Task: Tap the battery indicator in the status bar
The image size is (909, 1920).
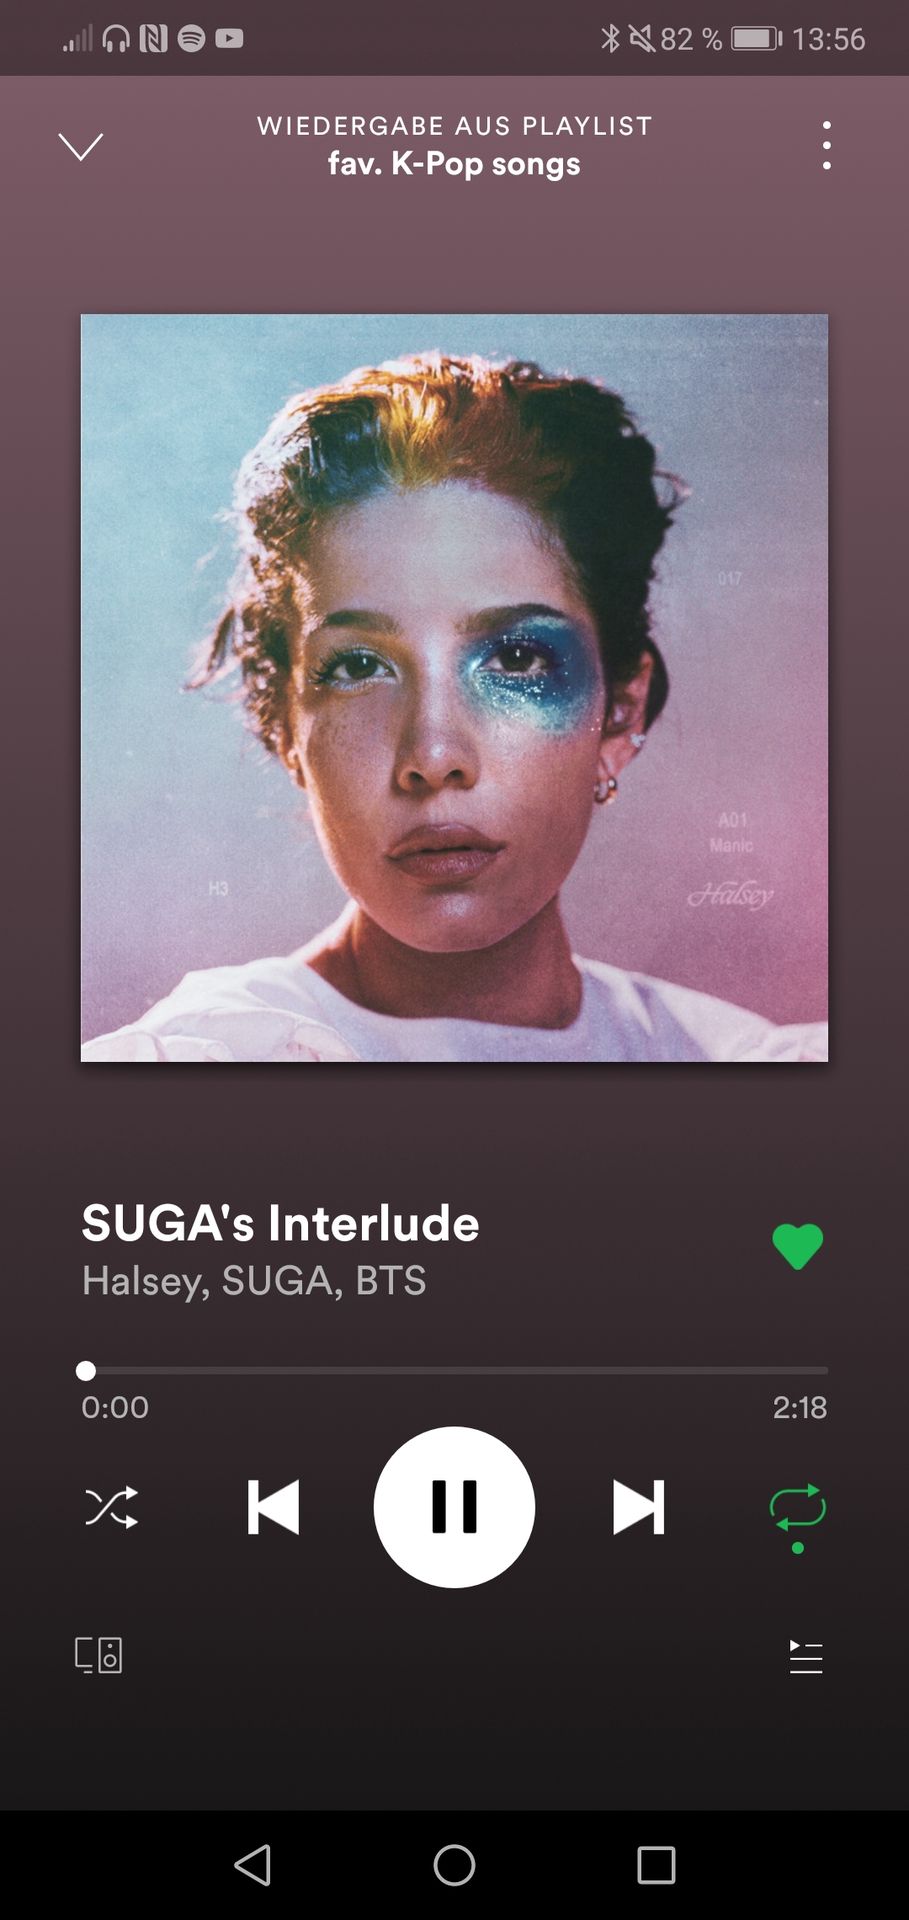Action: pos(756,39)
